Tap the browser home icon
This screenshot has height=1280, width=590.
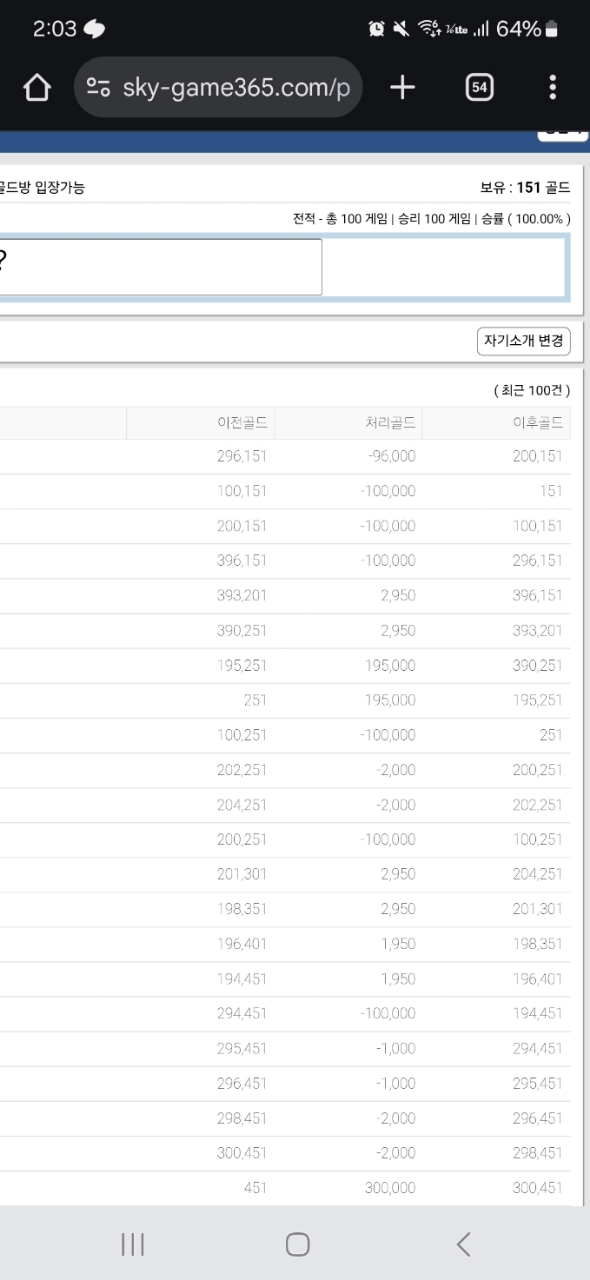point(37,88)
